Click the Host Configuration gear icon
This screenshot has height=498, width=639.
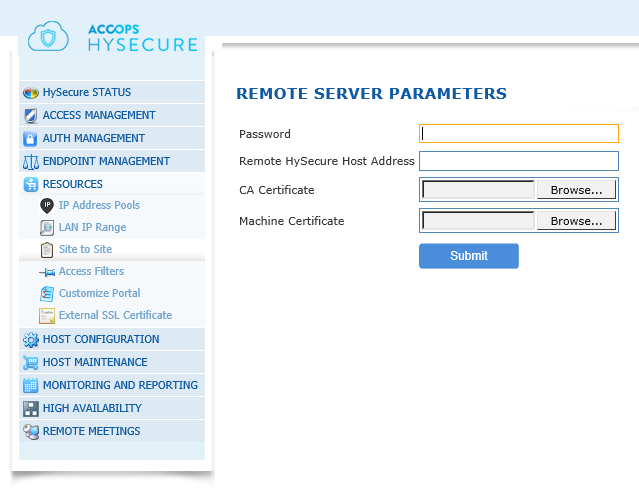(31, 340)
